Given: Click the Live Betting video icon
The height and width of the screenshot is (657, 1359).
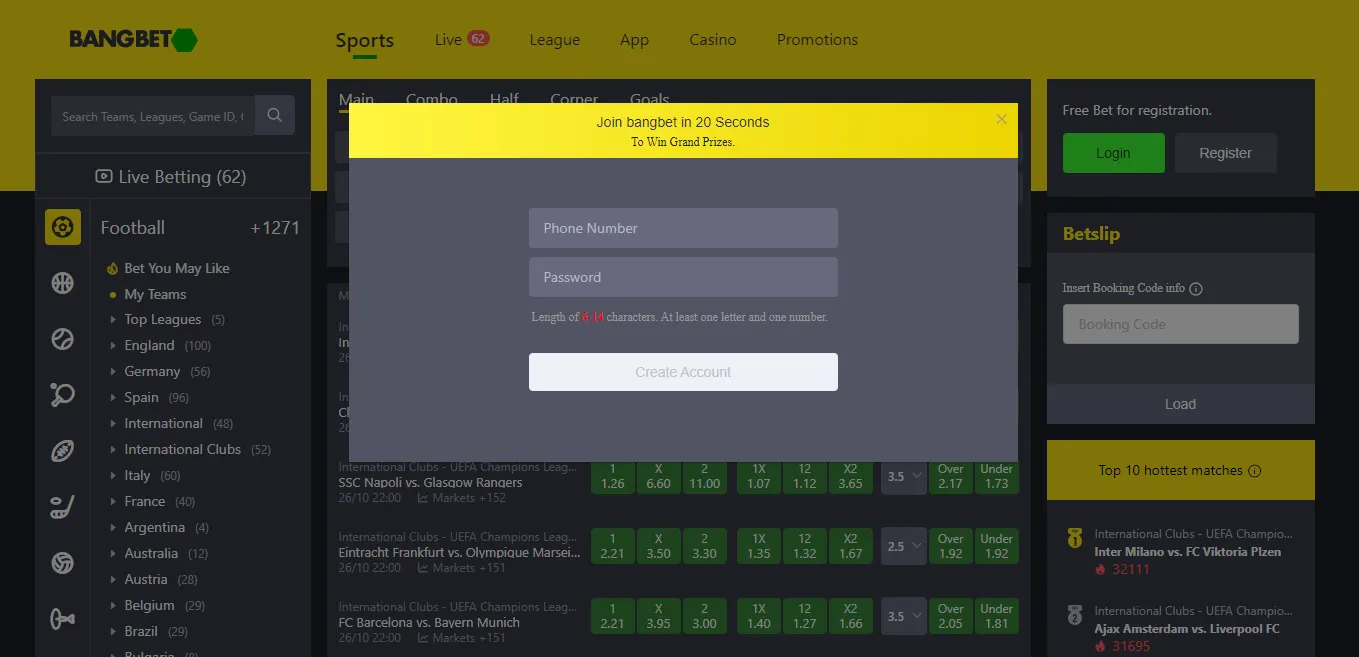Looking at the screenshot, I should click(103, 177).
